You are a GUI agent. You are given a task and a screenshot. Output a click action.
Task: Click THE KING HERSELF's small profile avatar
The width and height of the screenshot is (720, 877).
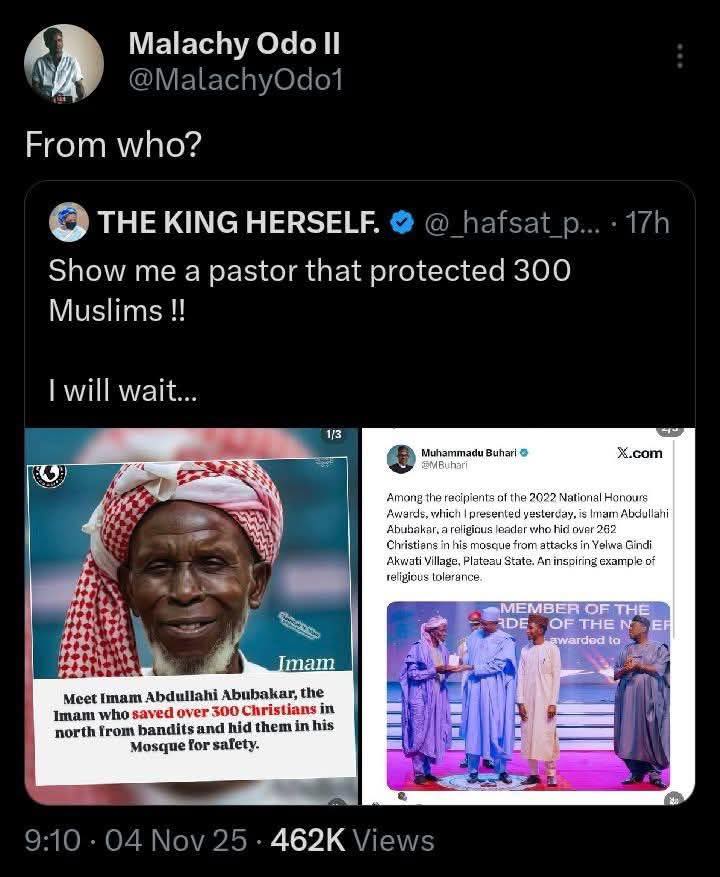(69, 223)
